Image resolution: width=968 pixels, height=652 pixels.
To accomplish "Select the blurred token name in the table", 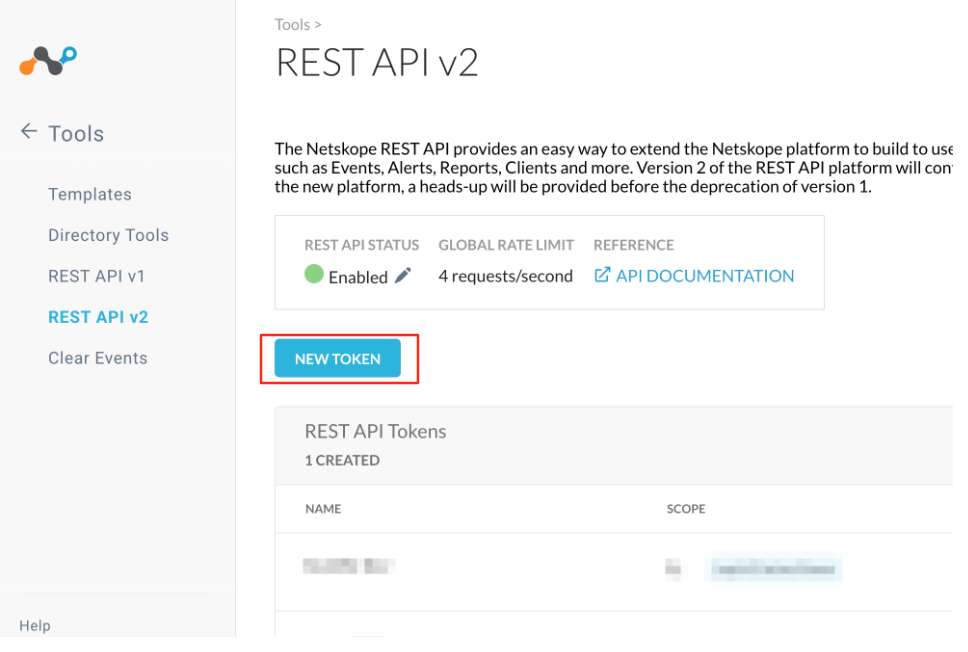I will click(x=349, y=566).
